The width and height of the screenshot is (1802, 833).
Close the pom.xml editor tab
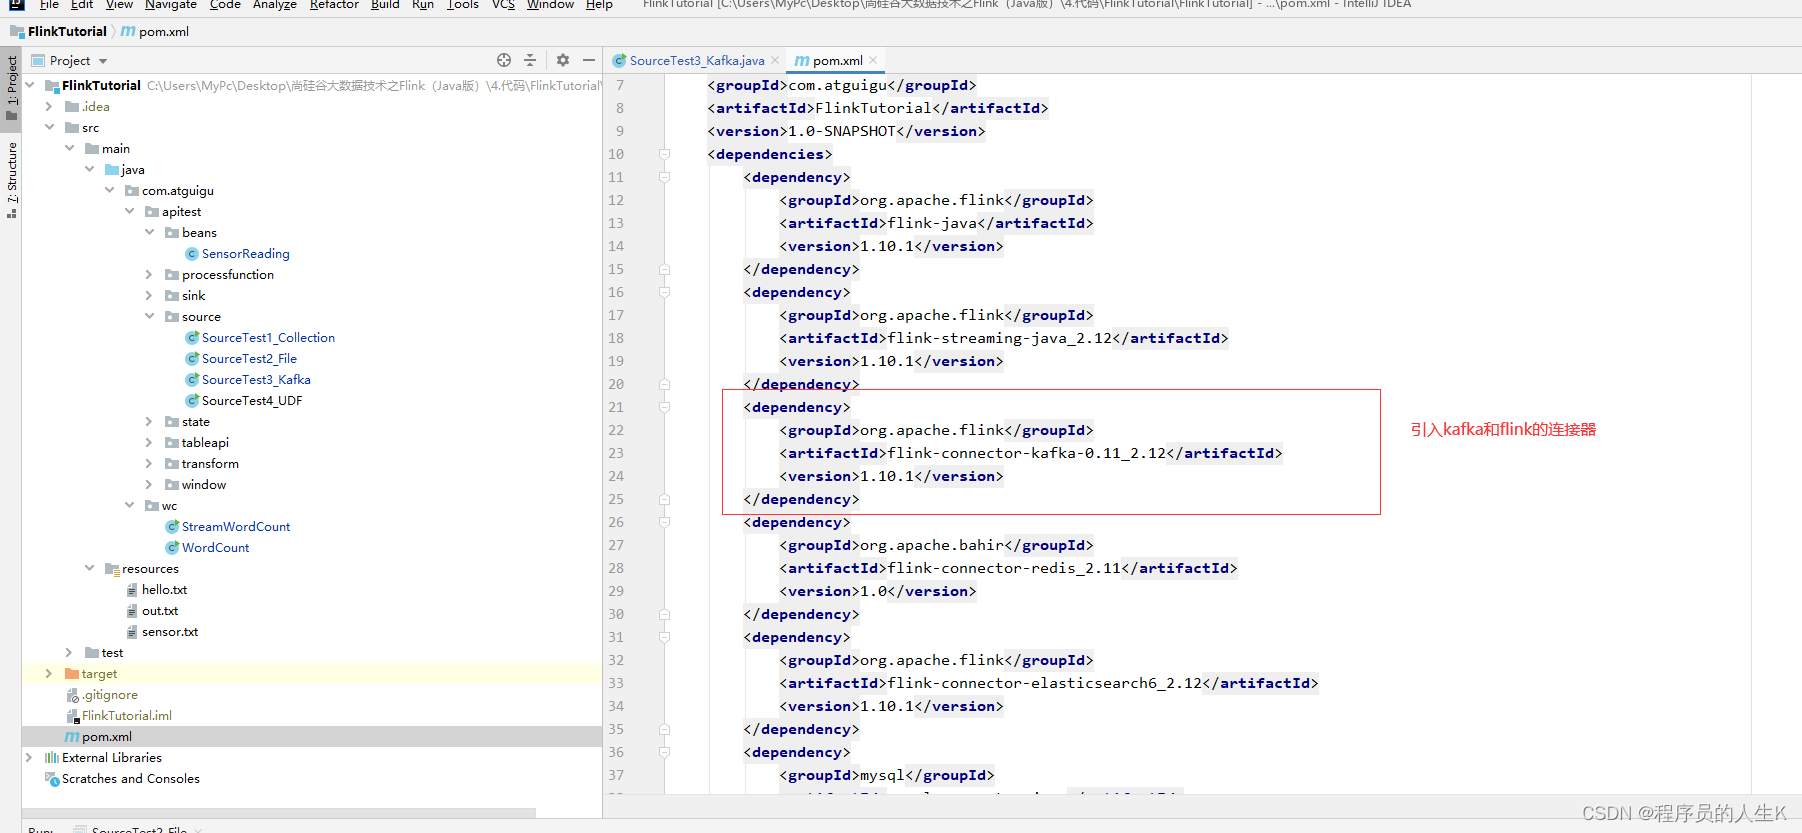click(873, 61)
